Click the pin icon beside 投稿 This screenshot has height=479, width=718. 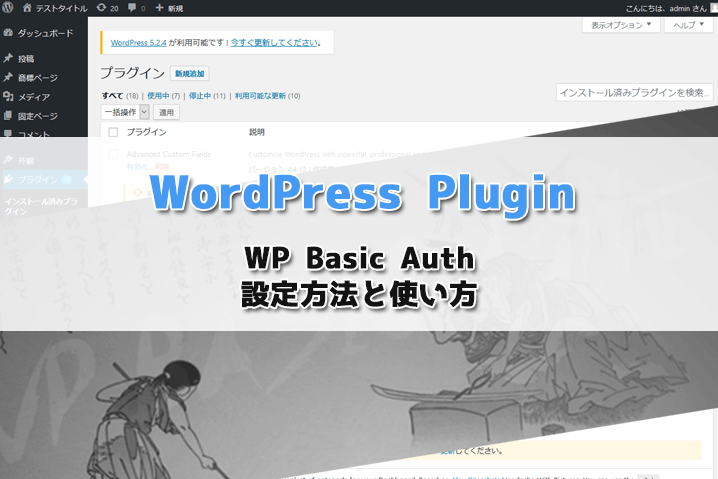8,58
